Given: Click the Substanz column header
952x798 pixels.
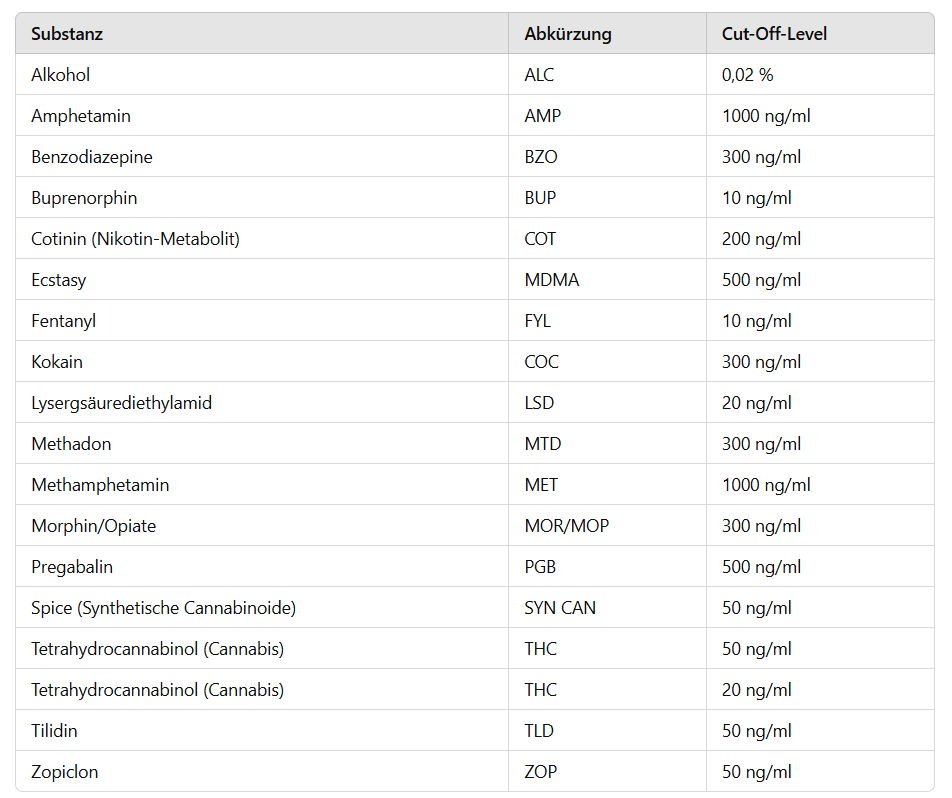Looking at the screenshot, I should (67, 34).
